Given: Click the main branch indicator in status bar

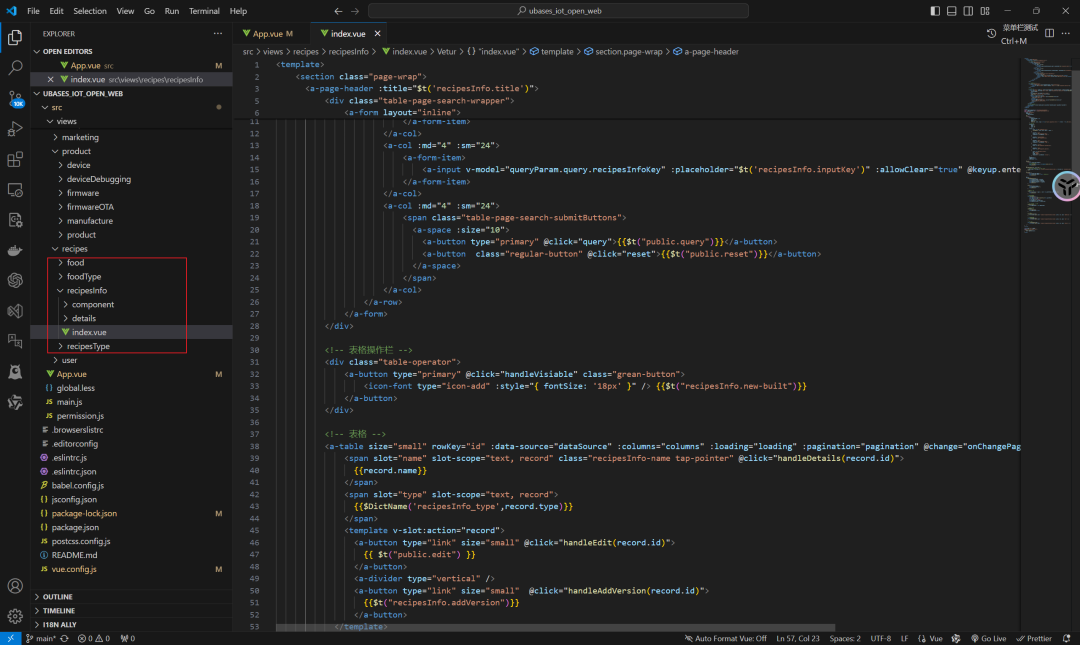Looking at the screenshot, I should click(x=40, y=638).
